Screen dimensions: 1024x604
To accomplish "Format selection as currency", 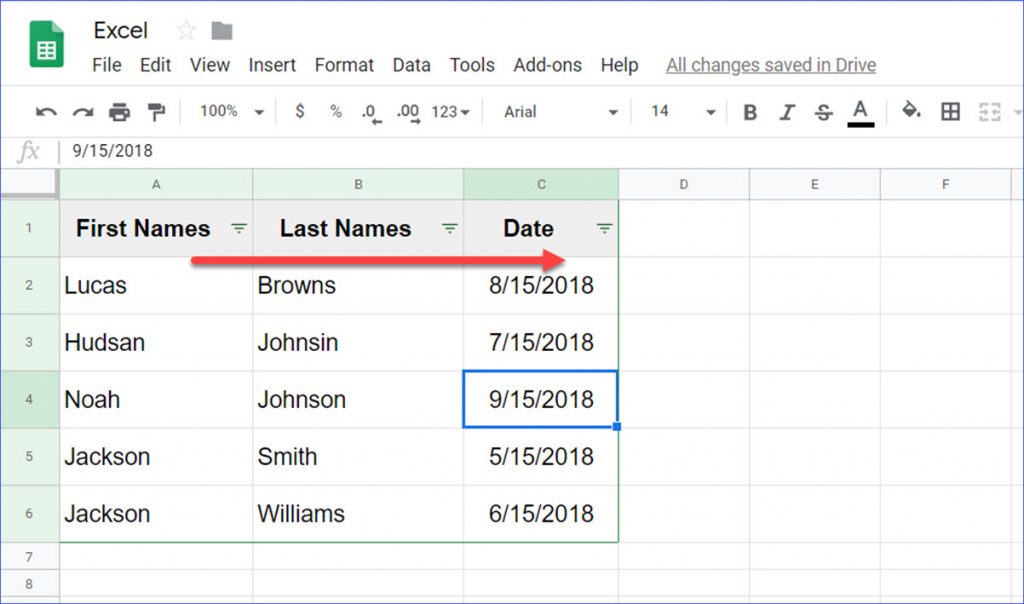I will tap(300, 112).
